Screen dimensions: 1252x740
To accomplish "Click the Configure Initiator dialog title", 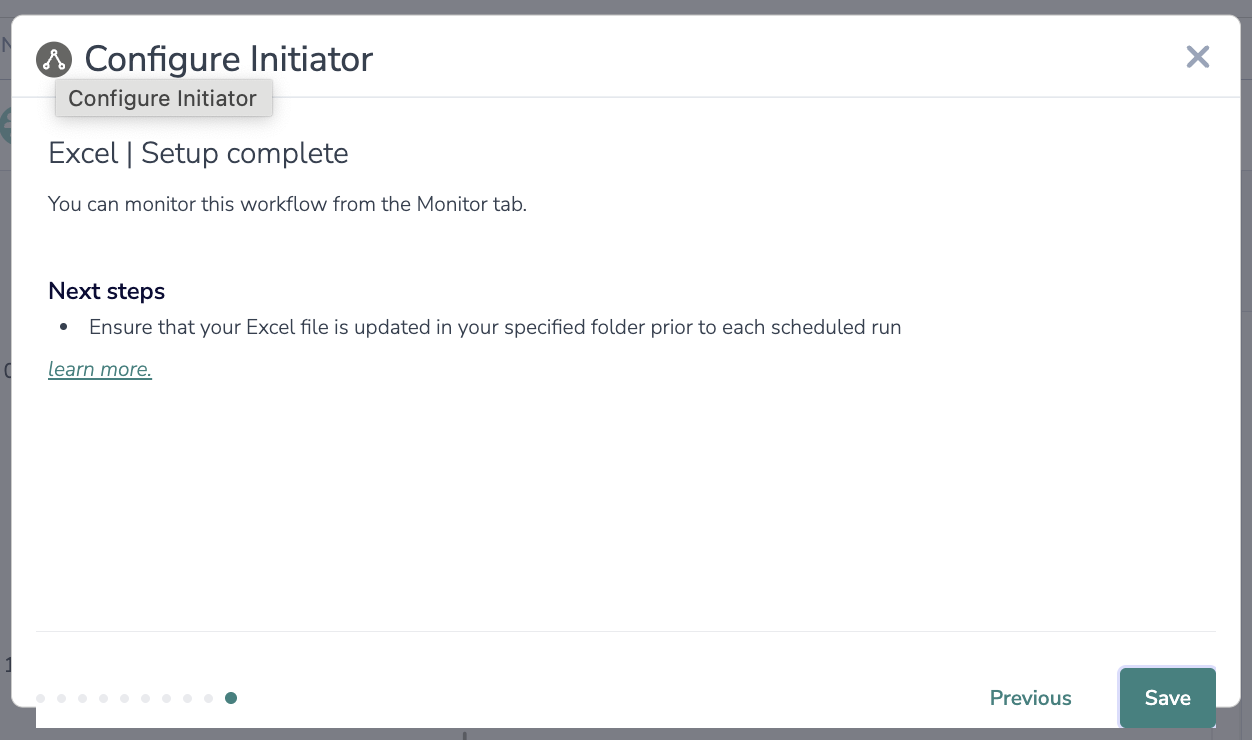I will (228, 59).
